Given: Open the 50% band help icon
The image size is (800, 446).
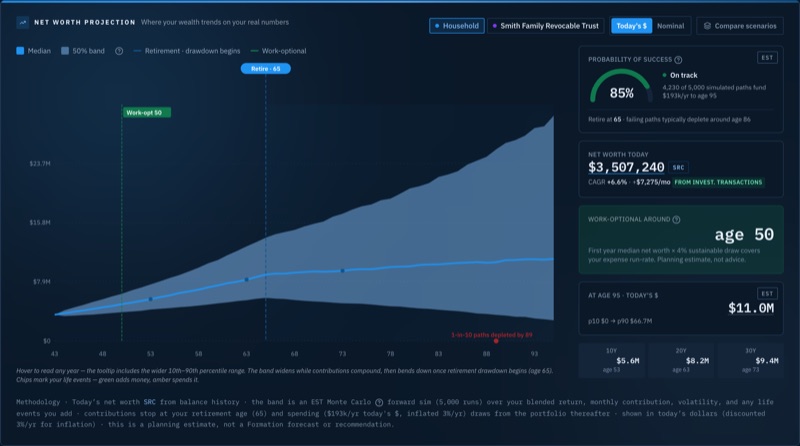Looking at the screenshot, I should tap(119, 51).
